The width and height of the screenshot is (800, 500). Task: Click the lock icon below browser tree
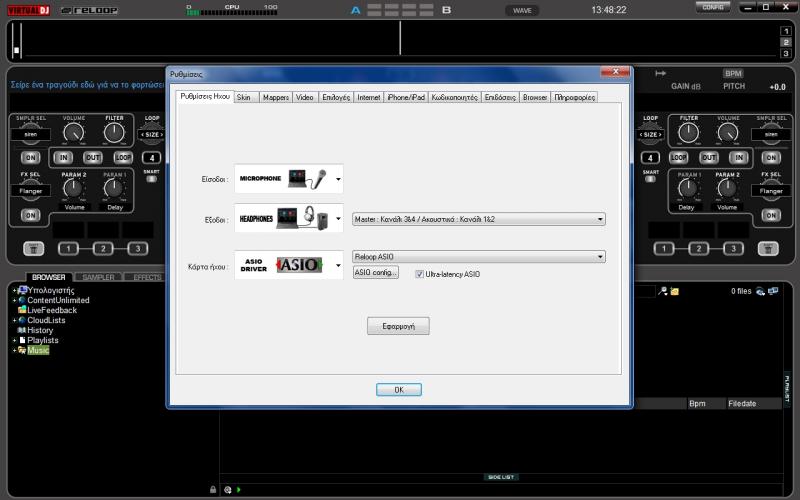(213, 489)
